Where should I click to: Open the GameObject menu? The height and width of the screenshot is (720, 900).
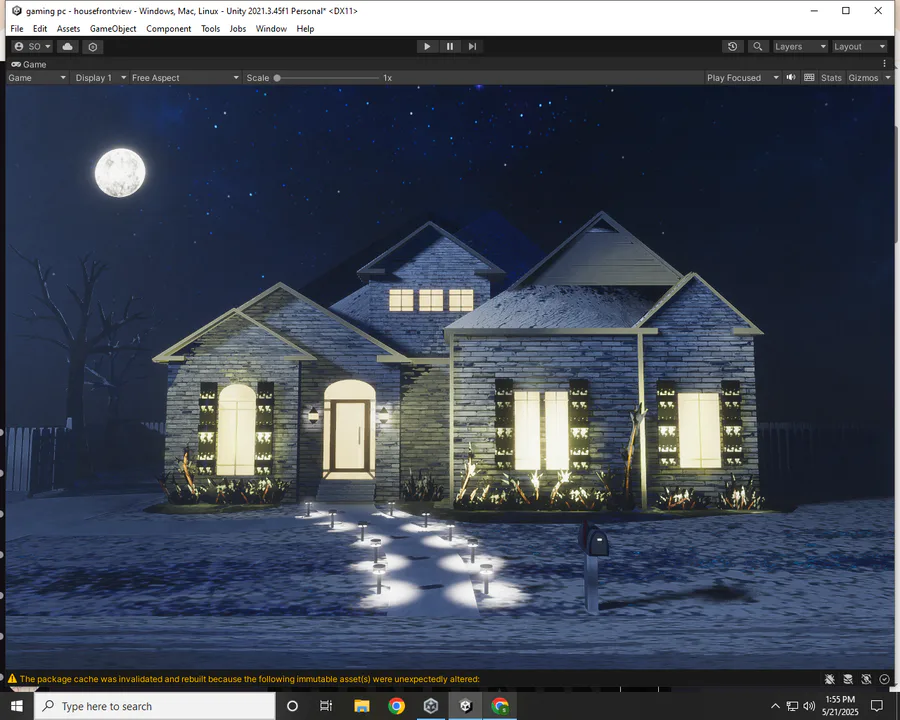pyautogui.click(x=113, y=29)
